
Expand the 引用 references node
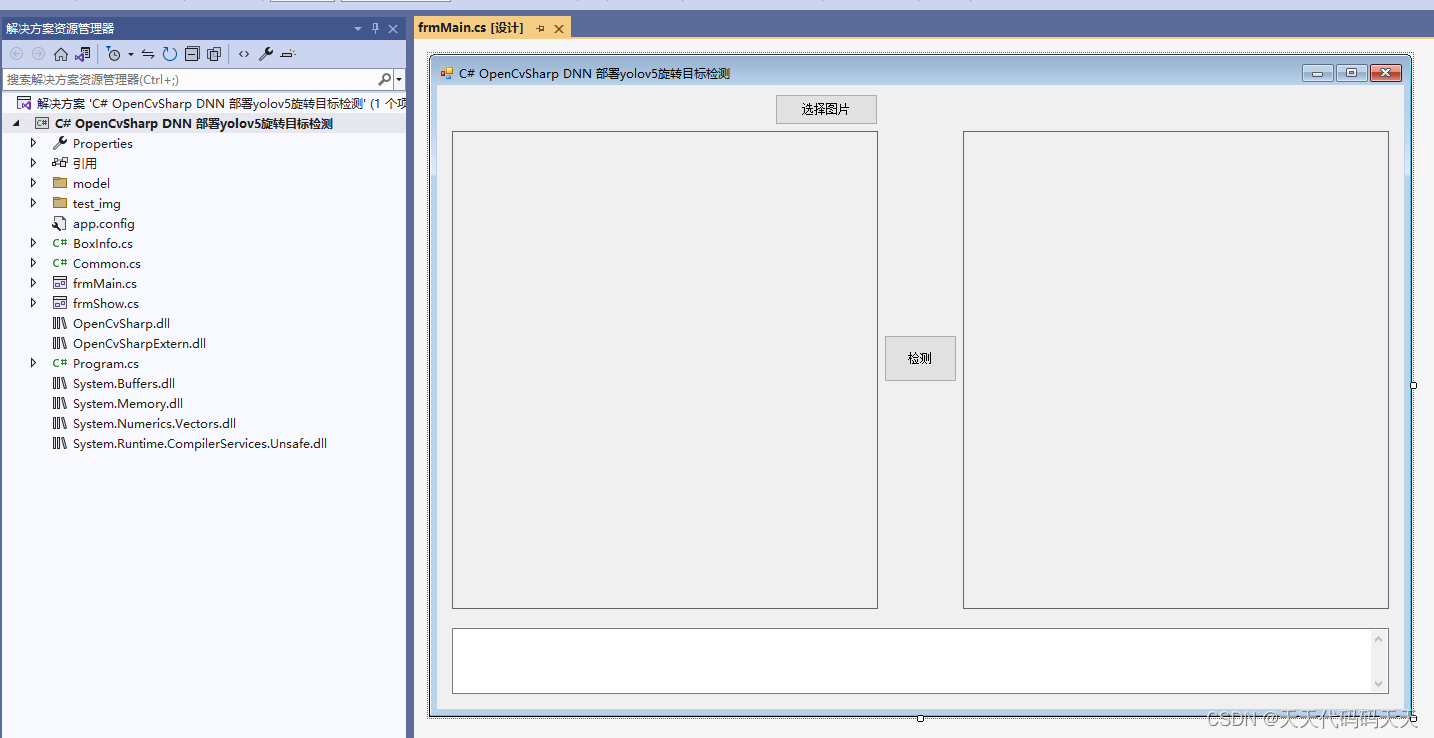(x=33, y=163)
